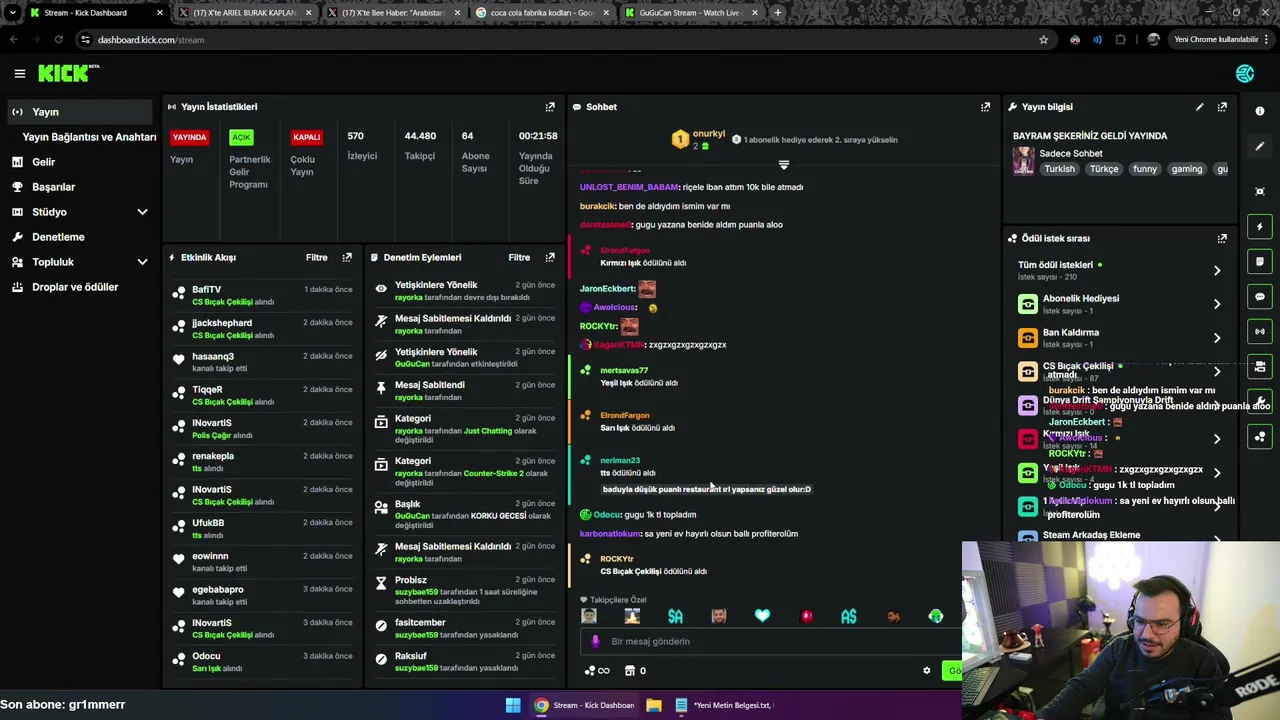This screenshot has height=720, width=1280.
Task: Switch to coca cola fabrika kodları tab
Action: point(542,13)
